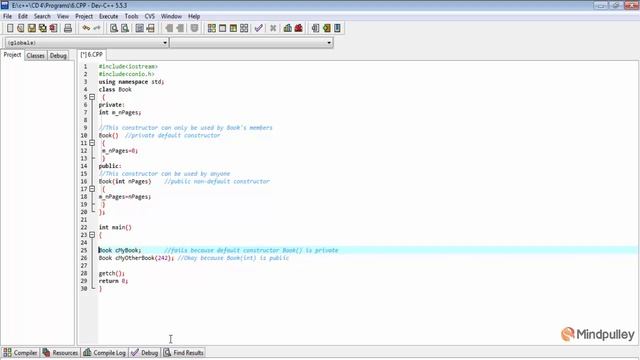Open the Tools menu

tap(131, 16)
